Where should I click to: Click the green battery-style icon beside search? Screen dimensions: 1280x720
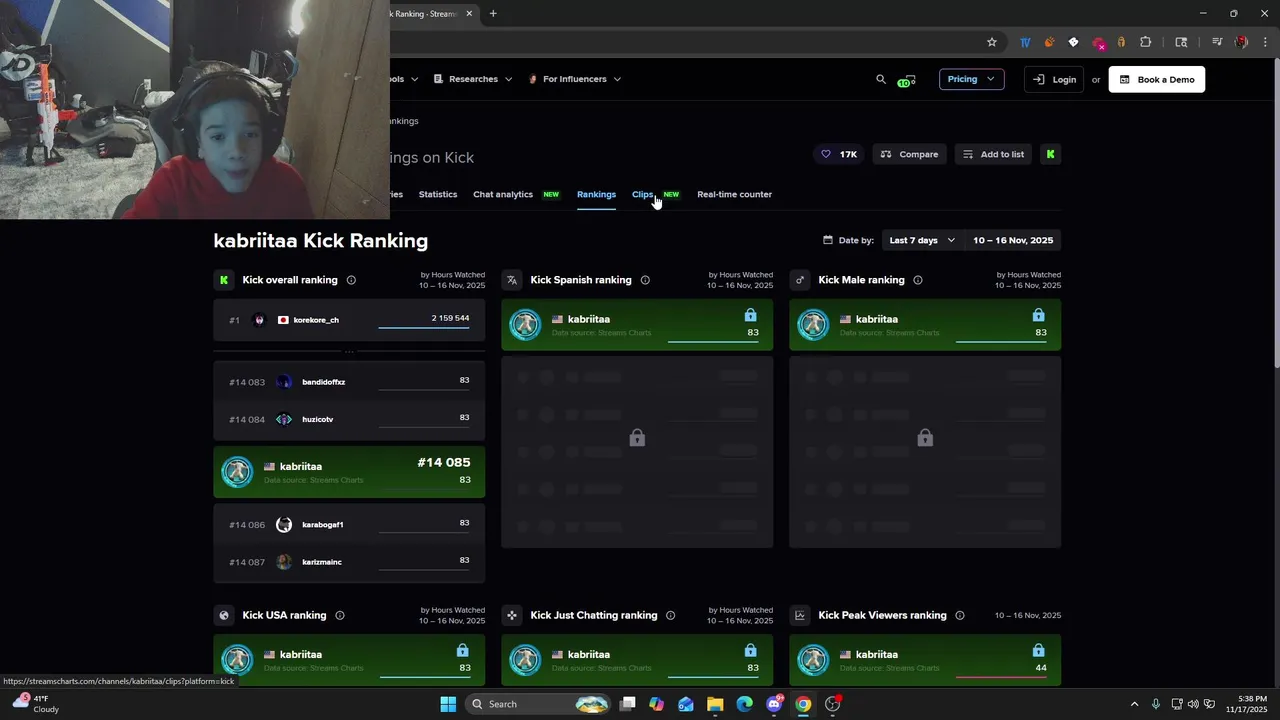pyautogui.click(x=907, y=80)
